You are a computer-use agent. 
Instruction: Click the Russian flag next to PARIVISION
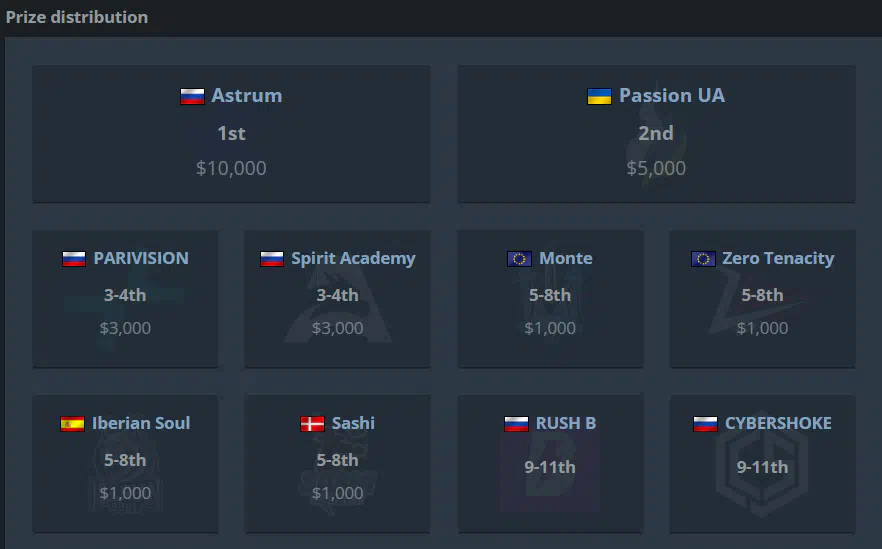tap(74, 259)
